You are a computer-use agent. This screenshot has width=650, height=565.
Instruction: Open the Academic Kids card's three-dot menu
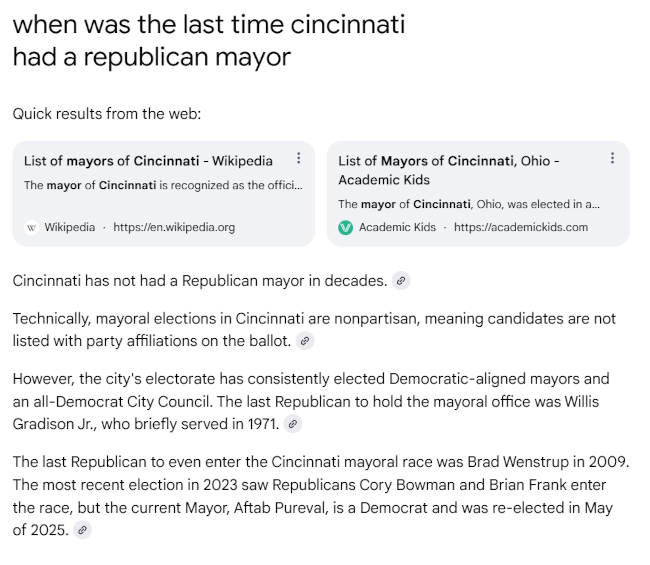(x=612, y=159)
